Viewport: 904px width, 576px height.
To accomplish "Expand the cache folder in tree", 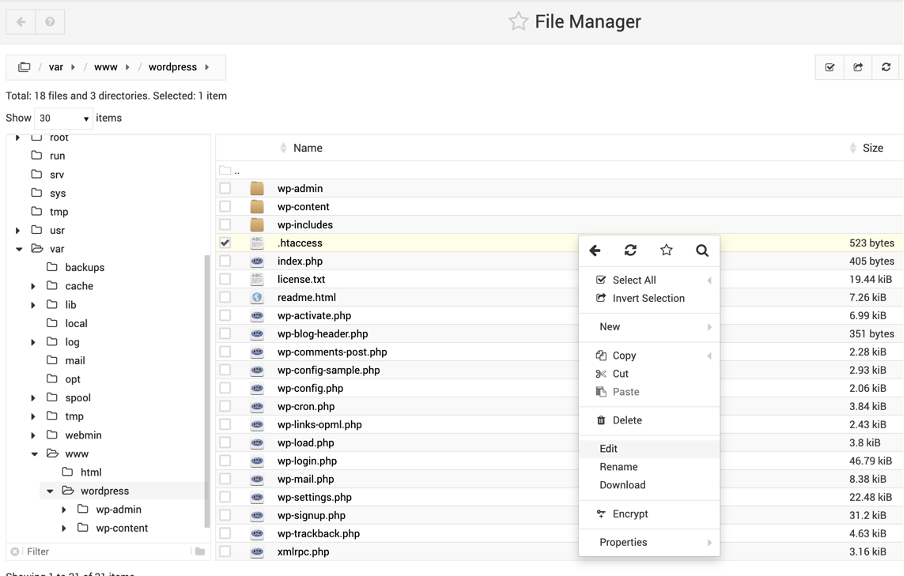I will click(x=33, y=287).
